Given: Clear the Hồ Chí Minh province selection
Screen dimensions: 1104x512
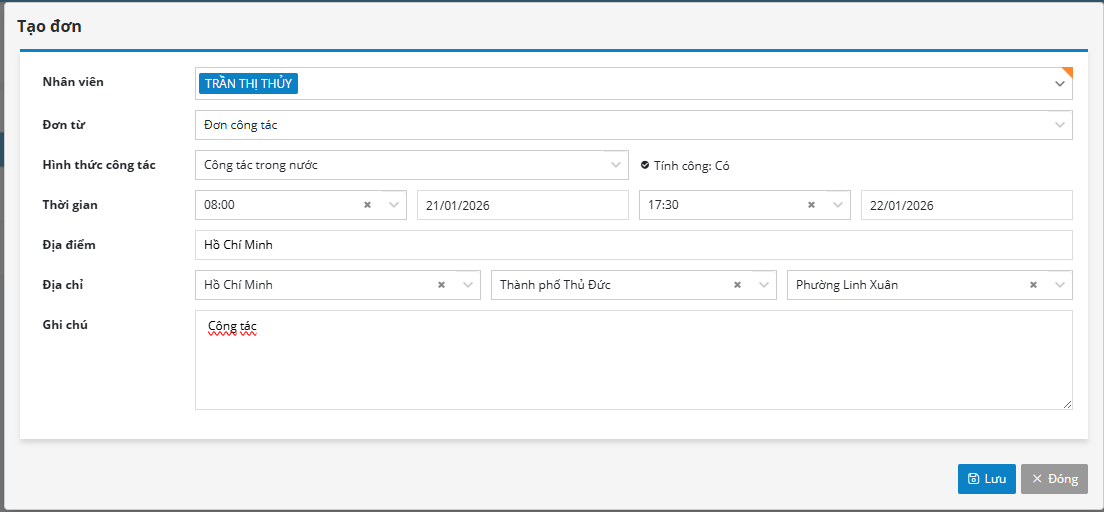Looking at the screenshot, I should coord(441,285).
